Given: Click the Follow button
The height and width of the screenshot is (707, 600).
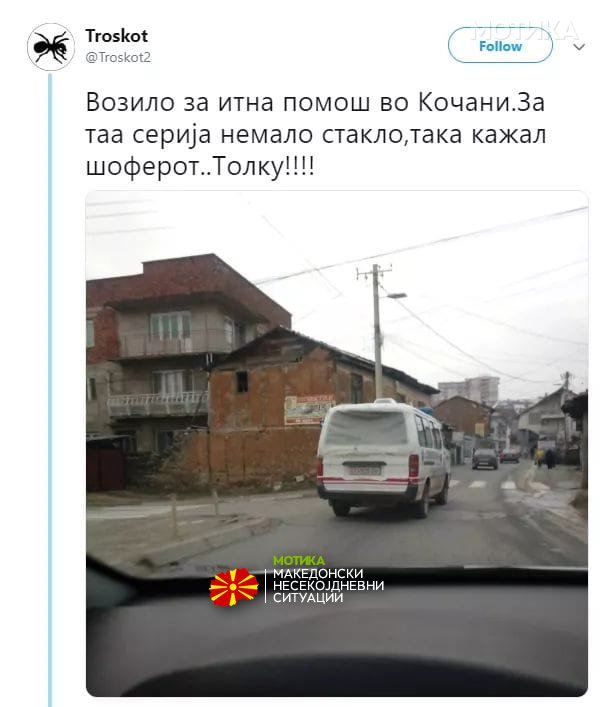Looking at the screenshot, I should pos(500,45).
